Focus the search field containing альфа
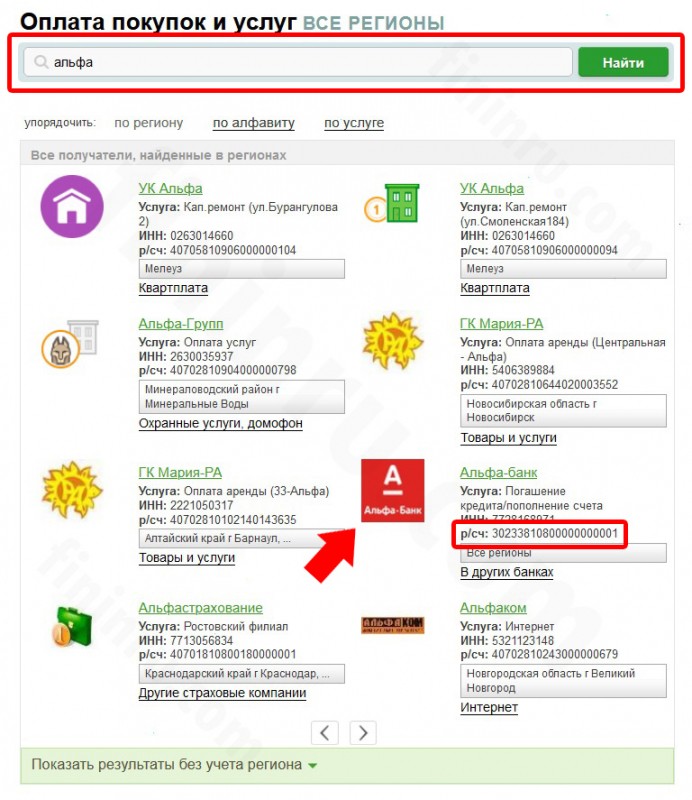The height and width of the screenshot is (800, 692). coord(298,62)
